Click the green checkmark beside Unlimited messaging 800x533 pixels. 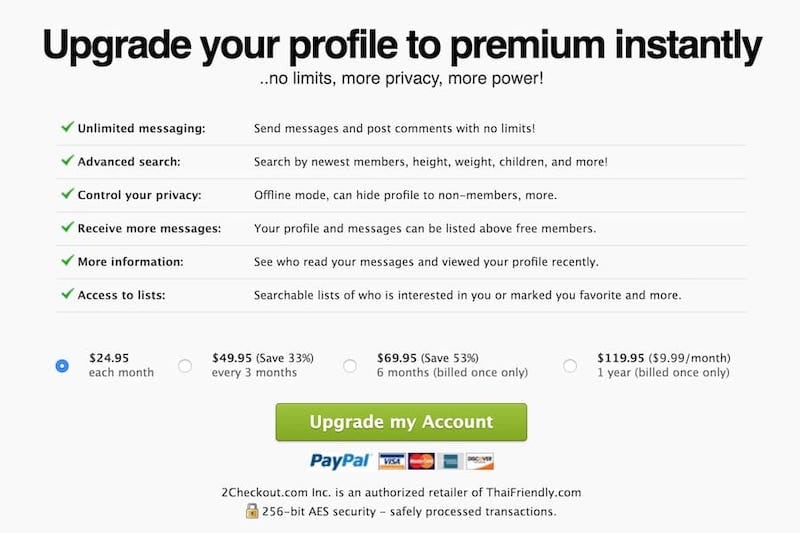click(x=67, y=128)
